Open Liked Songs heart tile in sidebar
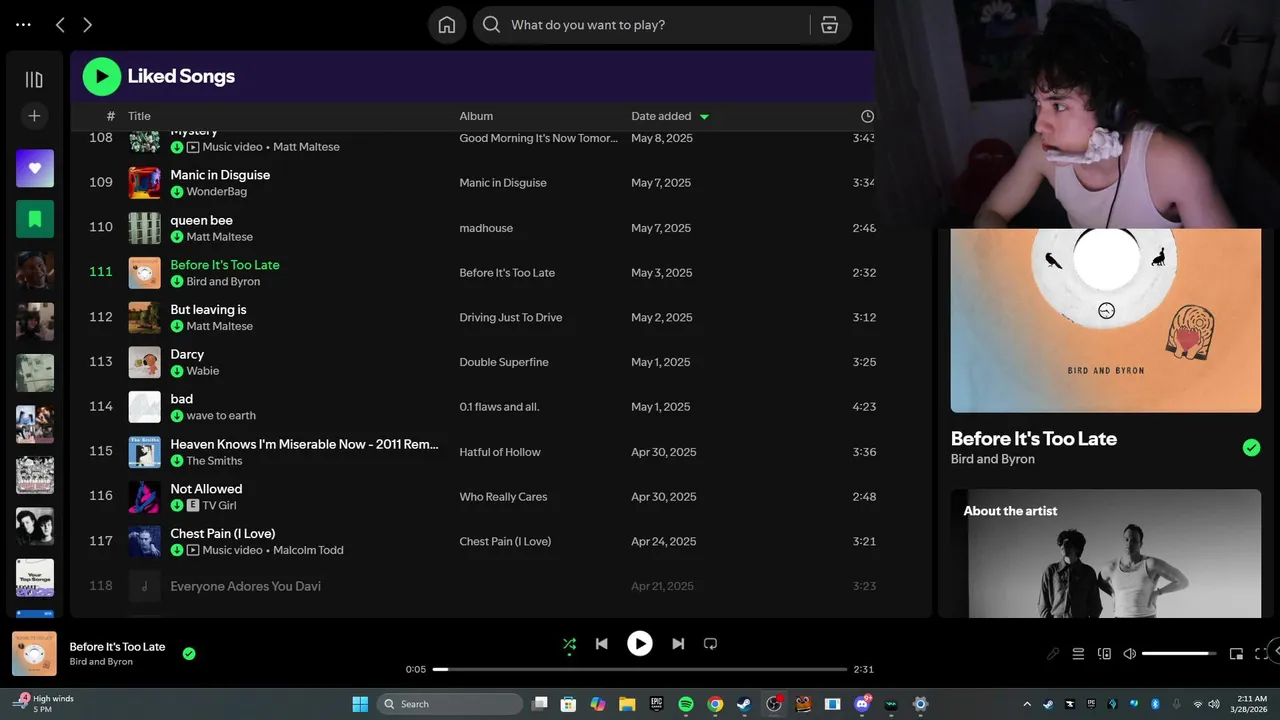This screenshot has width=1280, height=720. [35, 168]
